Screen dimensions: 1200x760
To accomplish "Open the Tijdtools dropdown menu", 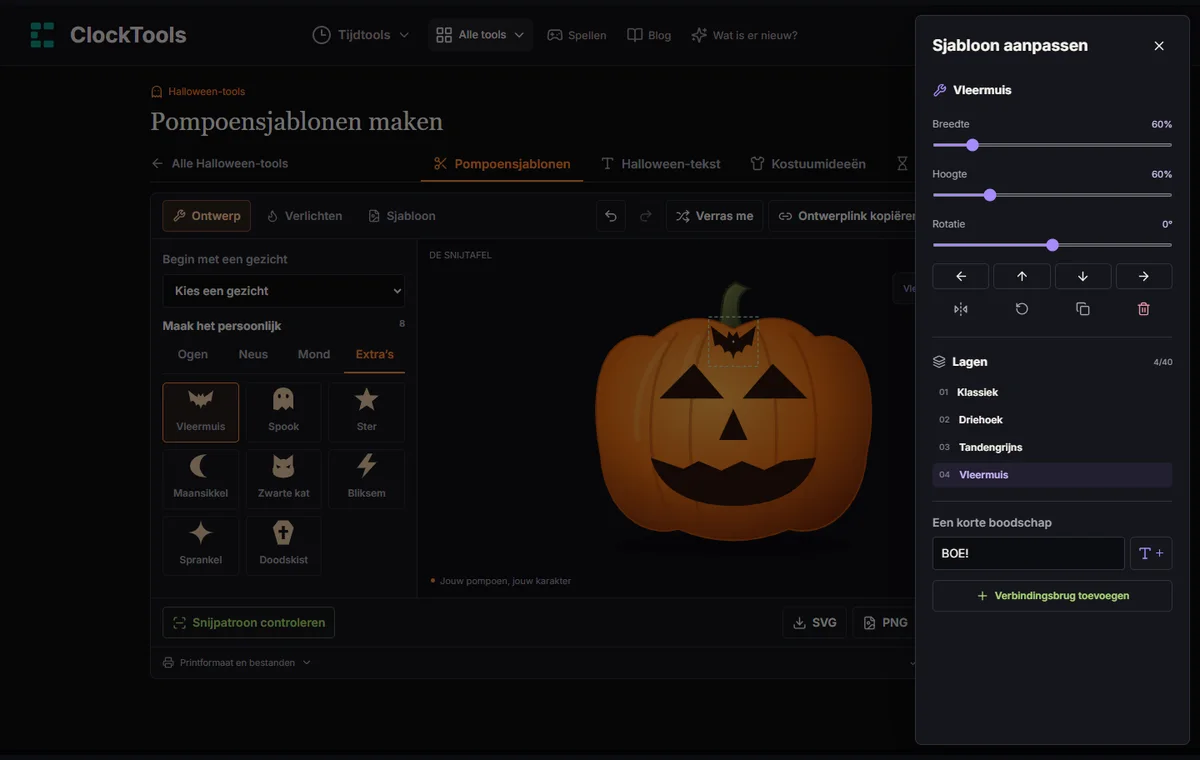I will point(361,35).
